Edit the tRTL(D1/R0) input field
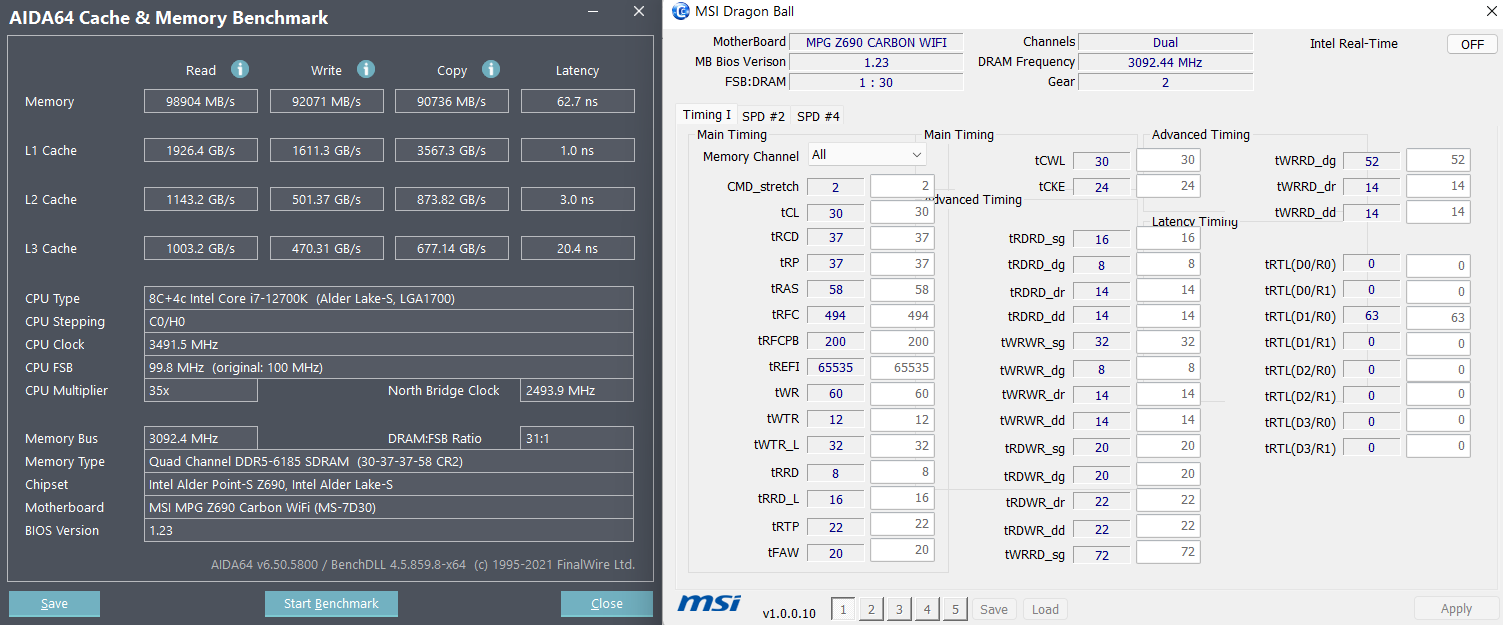Viewport: 1503px width, 625px height. 1438,318
